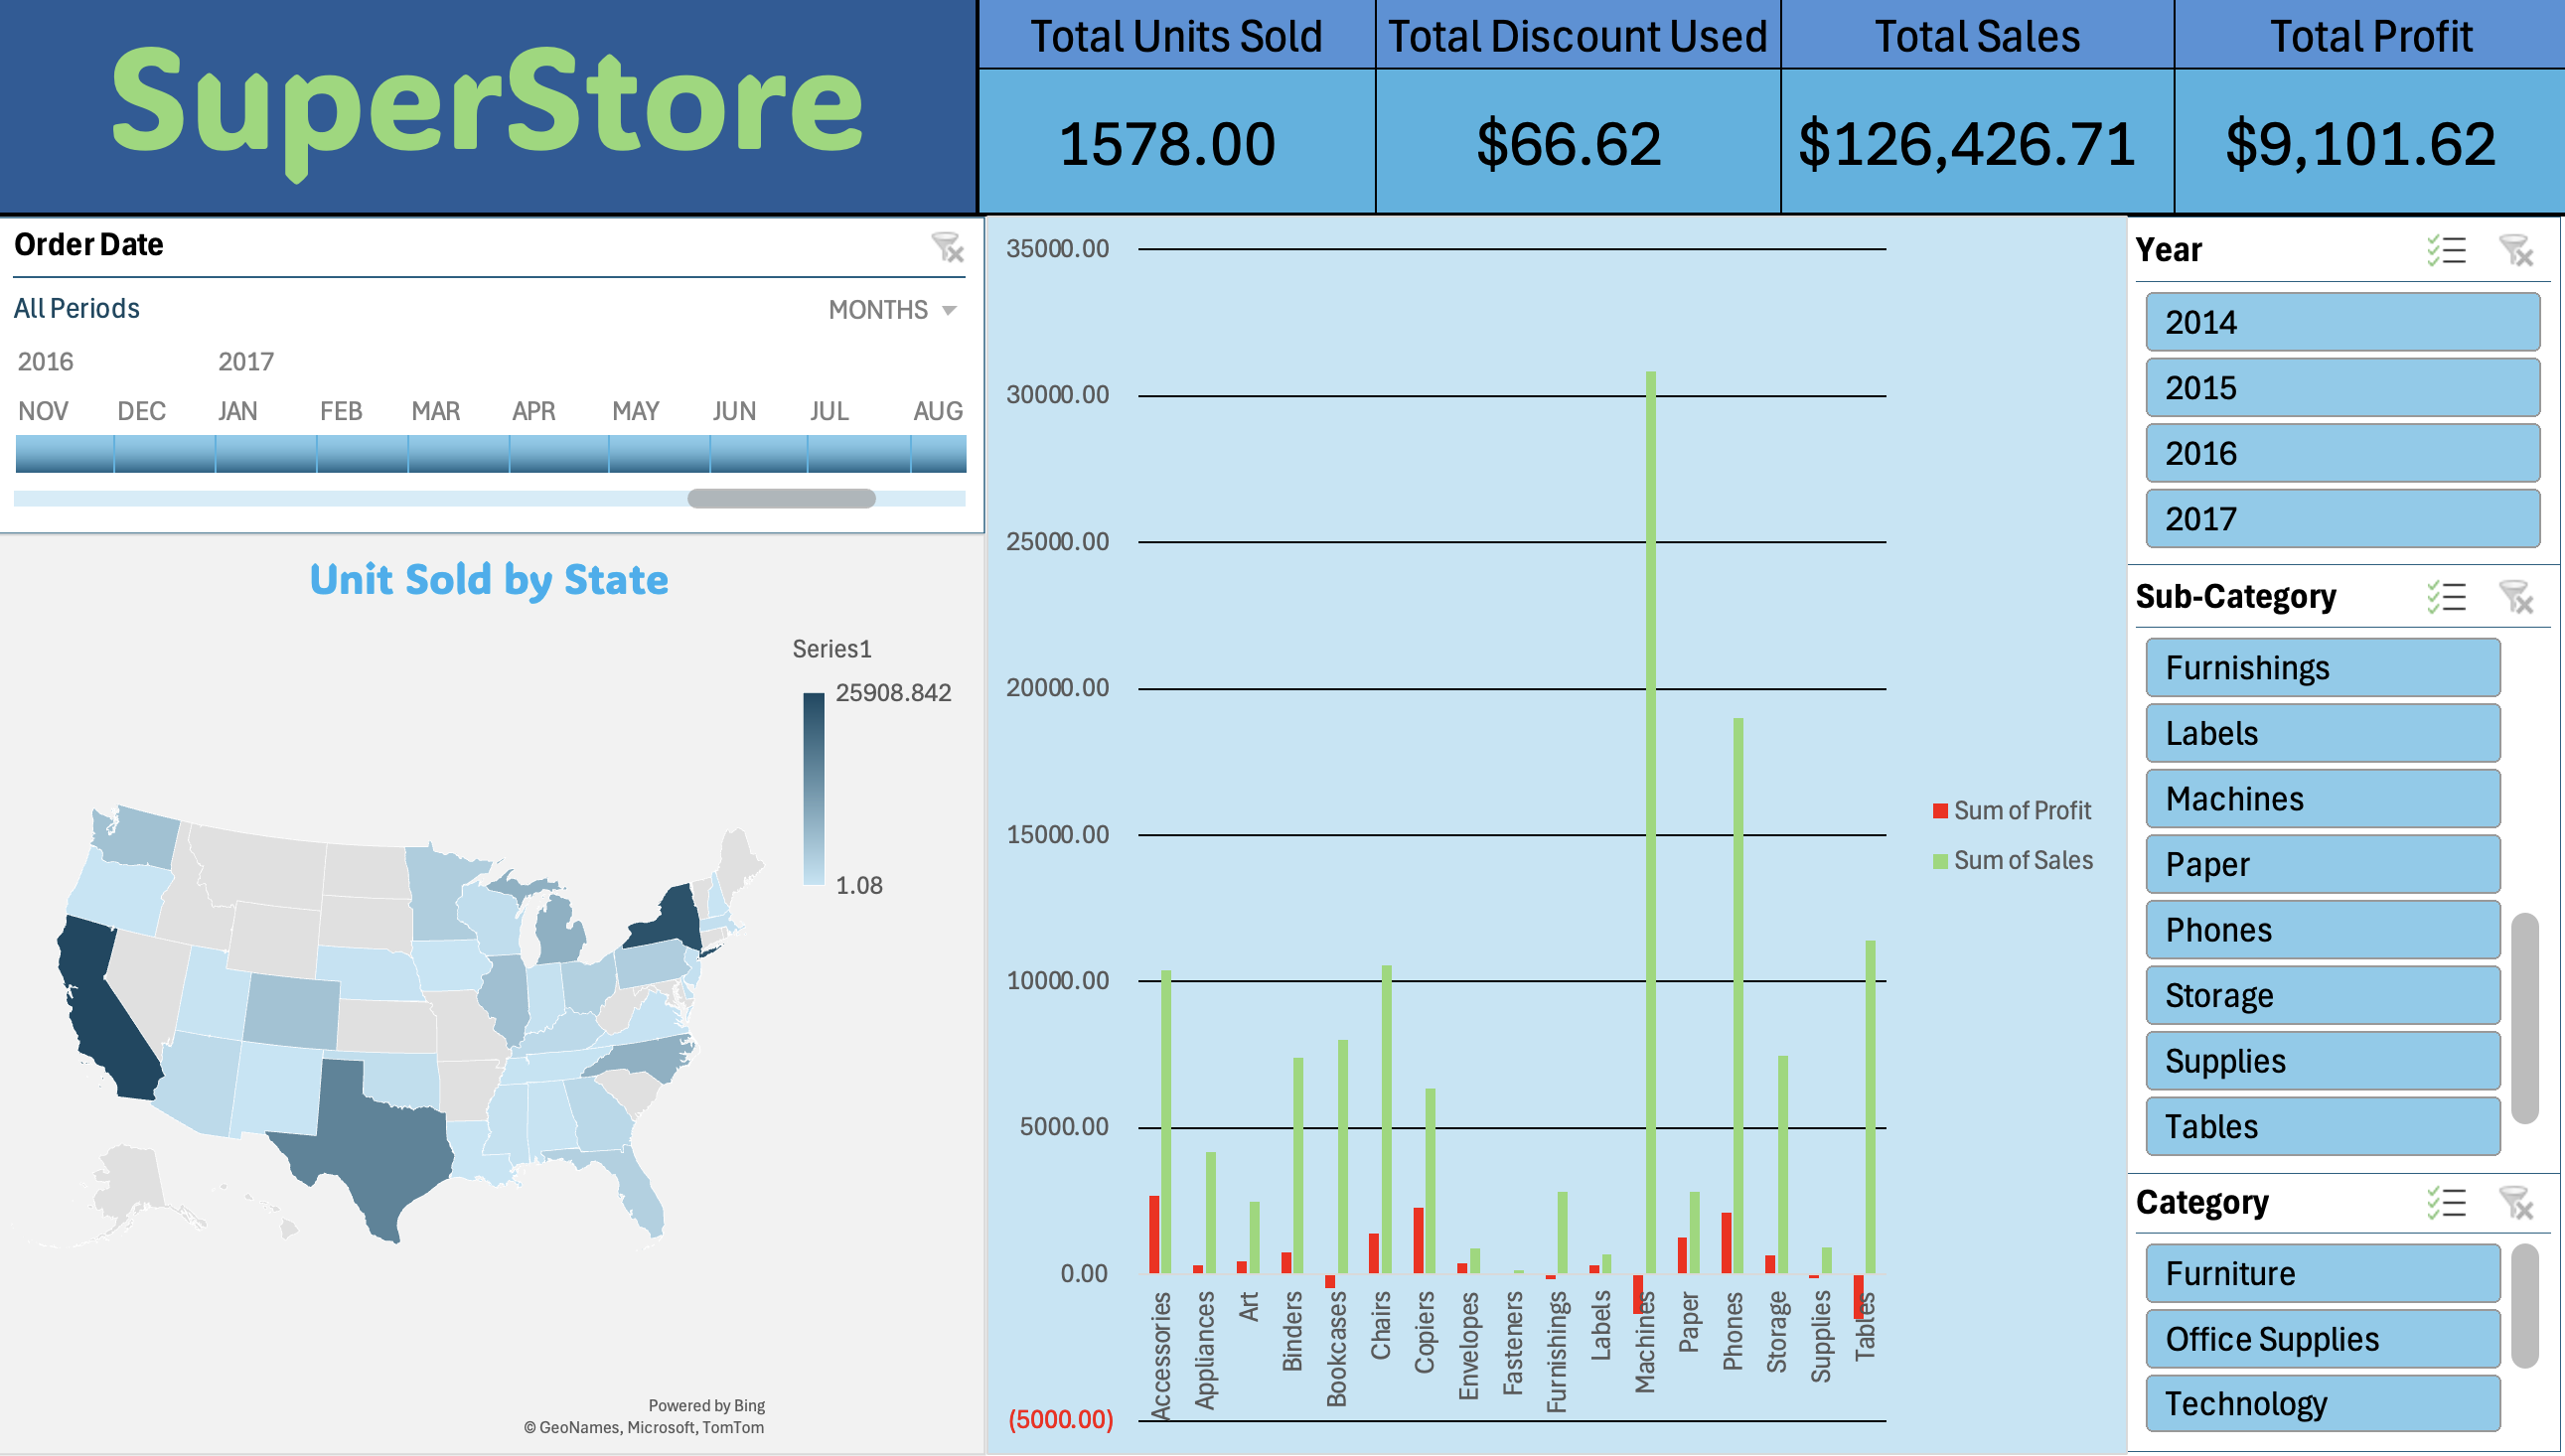The width and height of the screenshot is (2565, 1456).
Task: Select the Machines sub-category
Action: 2322,798
